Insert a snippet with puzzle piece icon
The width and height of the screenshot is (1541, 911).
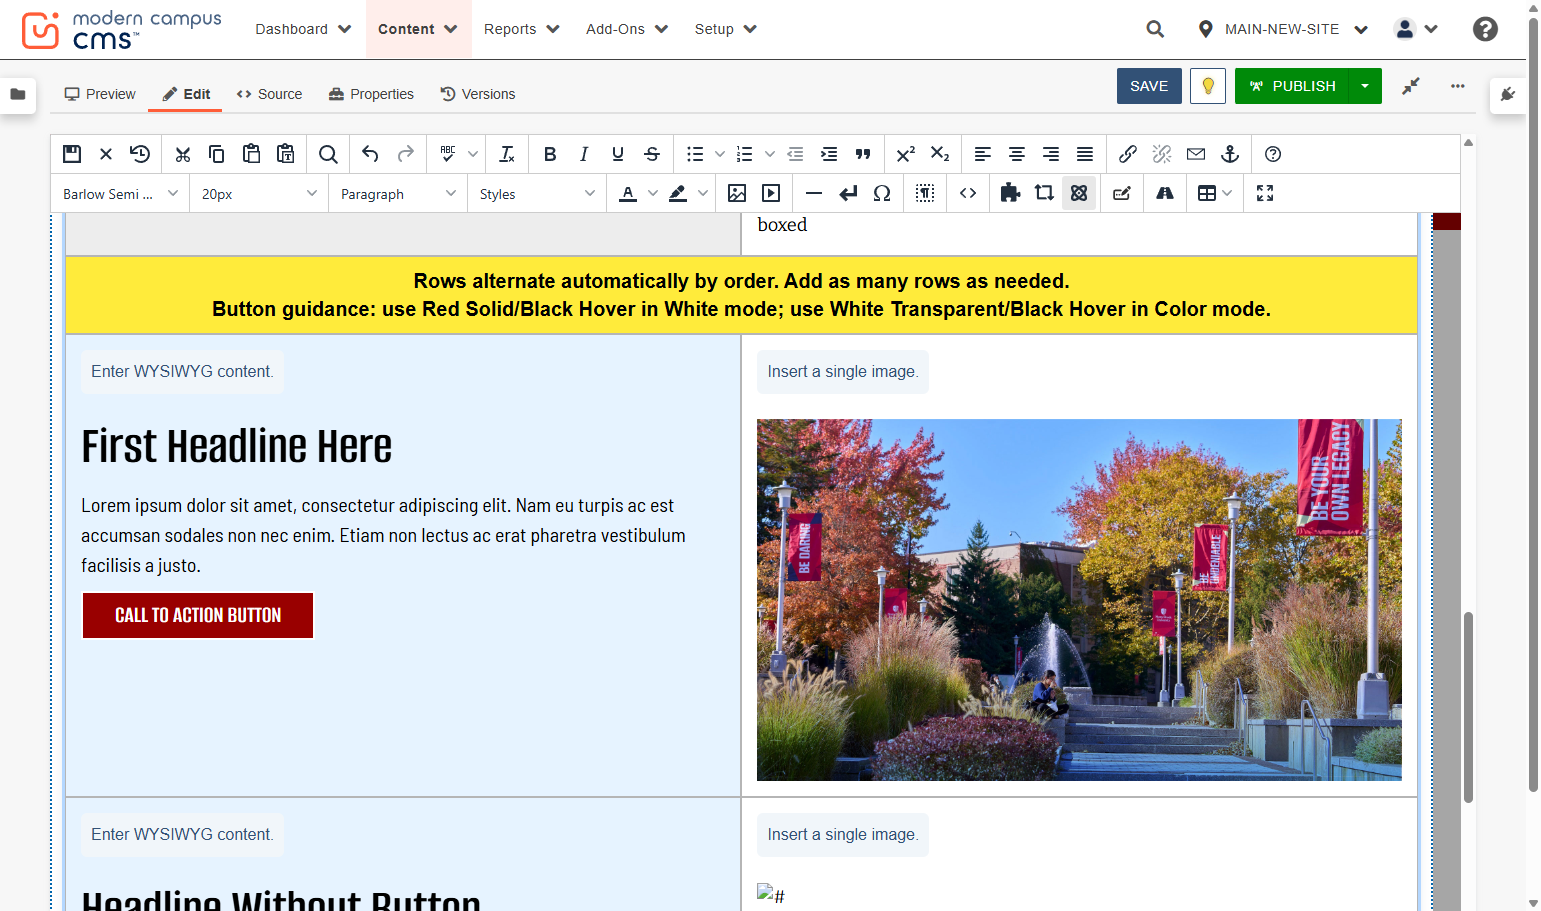[1010, 193]
